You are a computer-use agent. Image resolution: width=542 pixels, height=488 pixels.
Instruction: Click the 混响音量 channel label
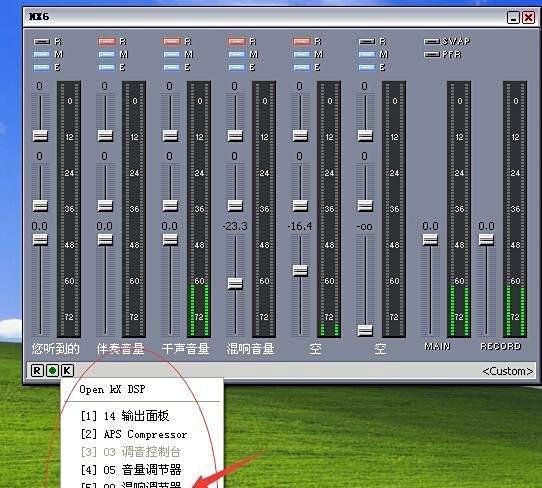(x=251, y=349)
